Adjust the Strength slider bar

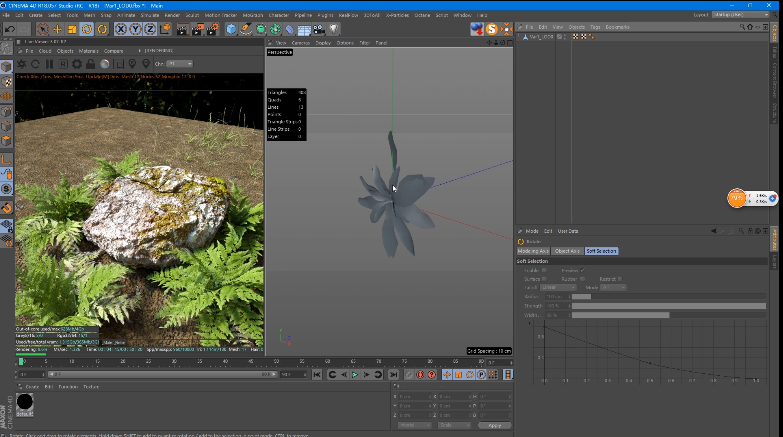[669, 306]
